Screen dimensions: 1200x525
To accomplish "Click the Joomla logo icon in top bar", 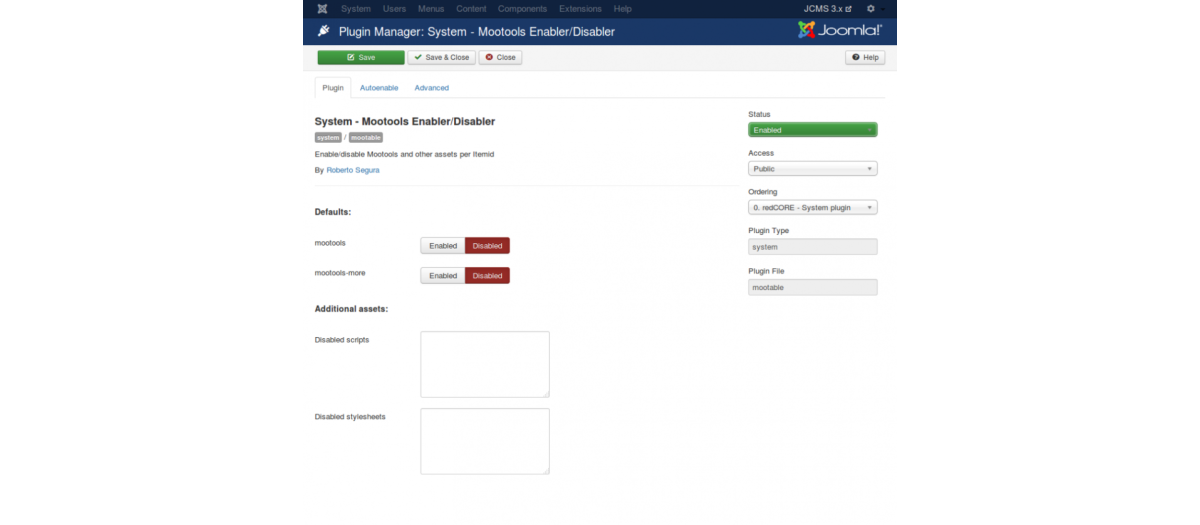I will point(322,9).
